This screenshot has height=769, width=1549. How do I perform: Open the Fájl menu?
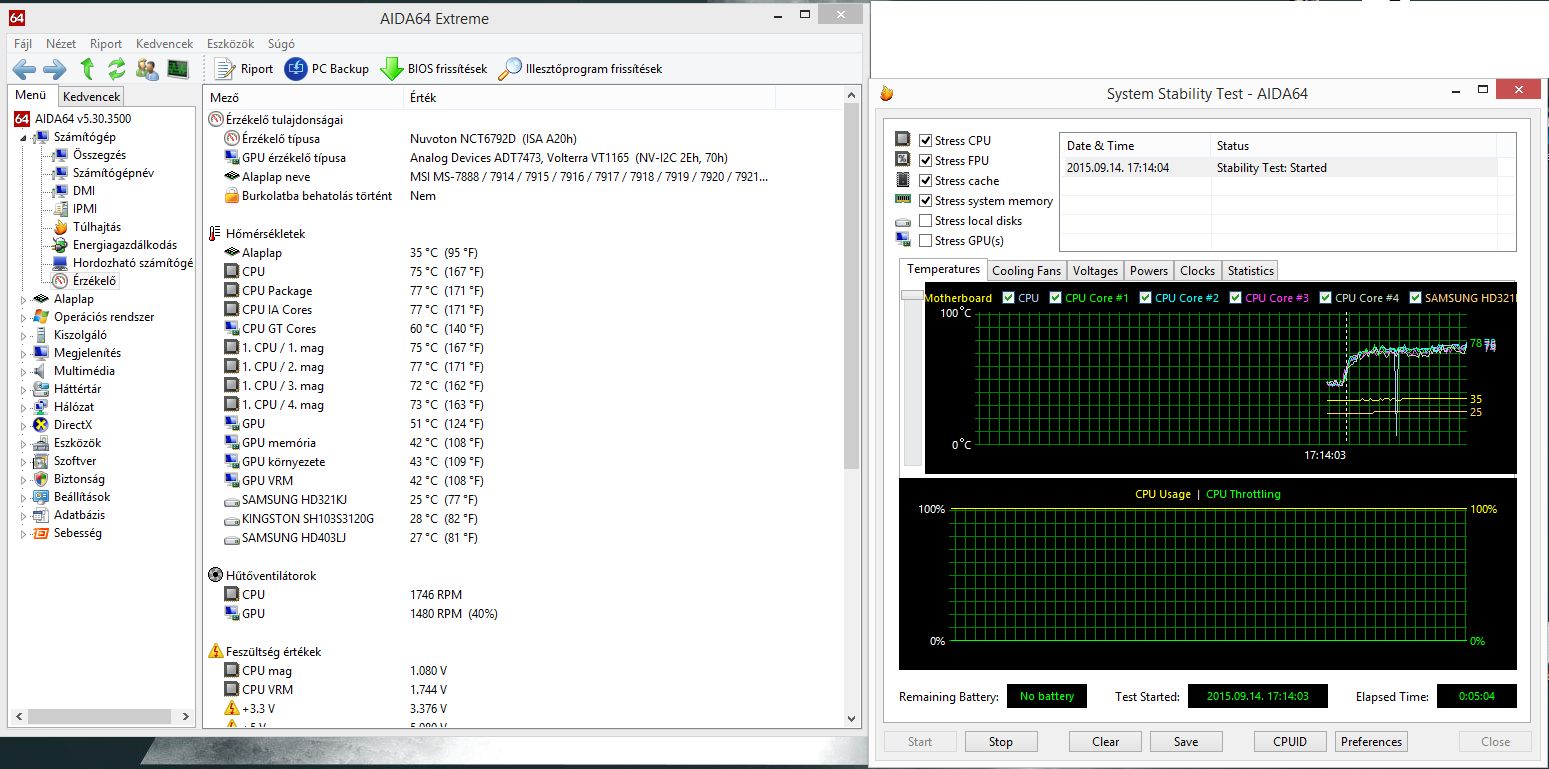point(23,44)
